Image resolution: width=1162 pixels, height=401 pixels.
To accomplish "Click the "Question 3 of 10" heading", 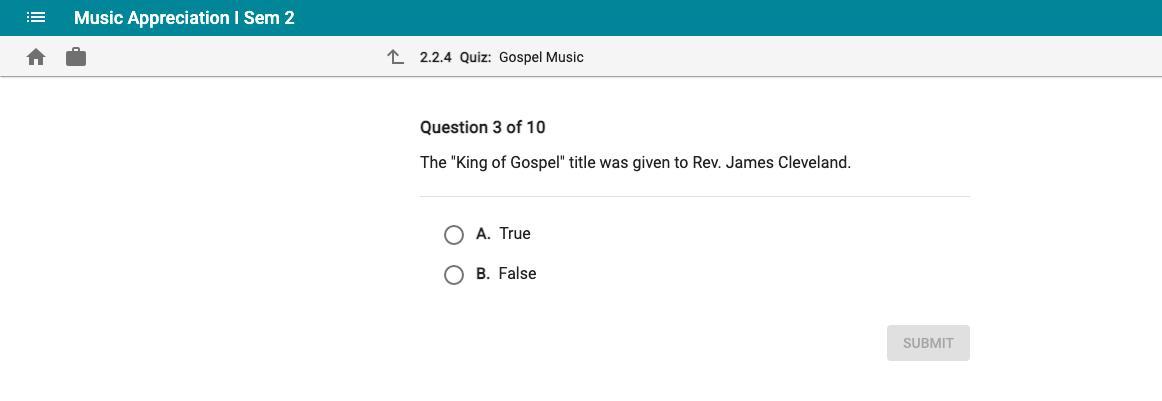I will tap(482, 127).
